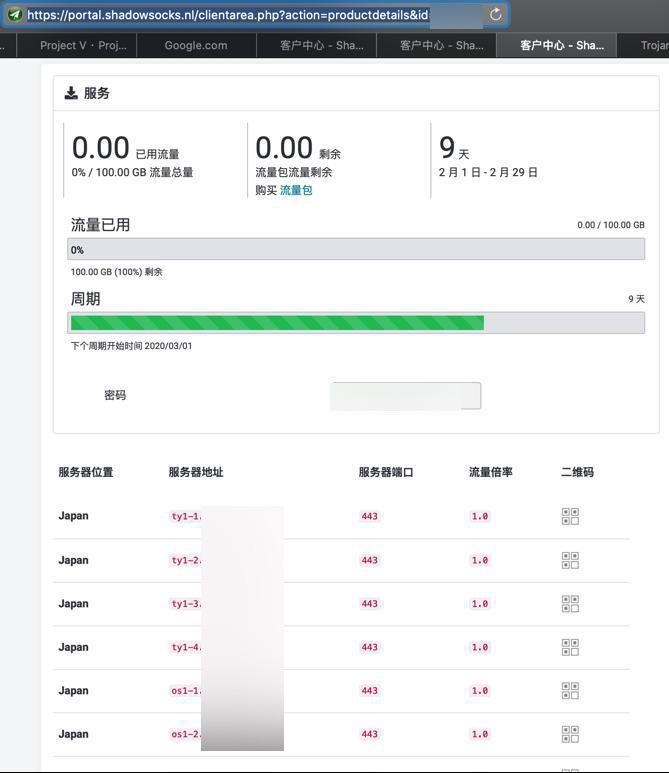Click the reload icon in address bar

pyautogui.click(x=495, y=14)
